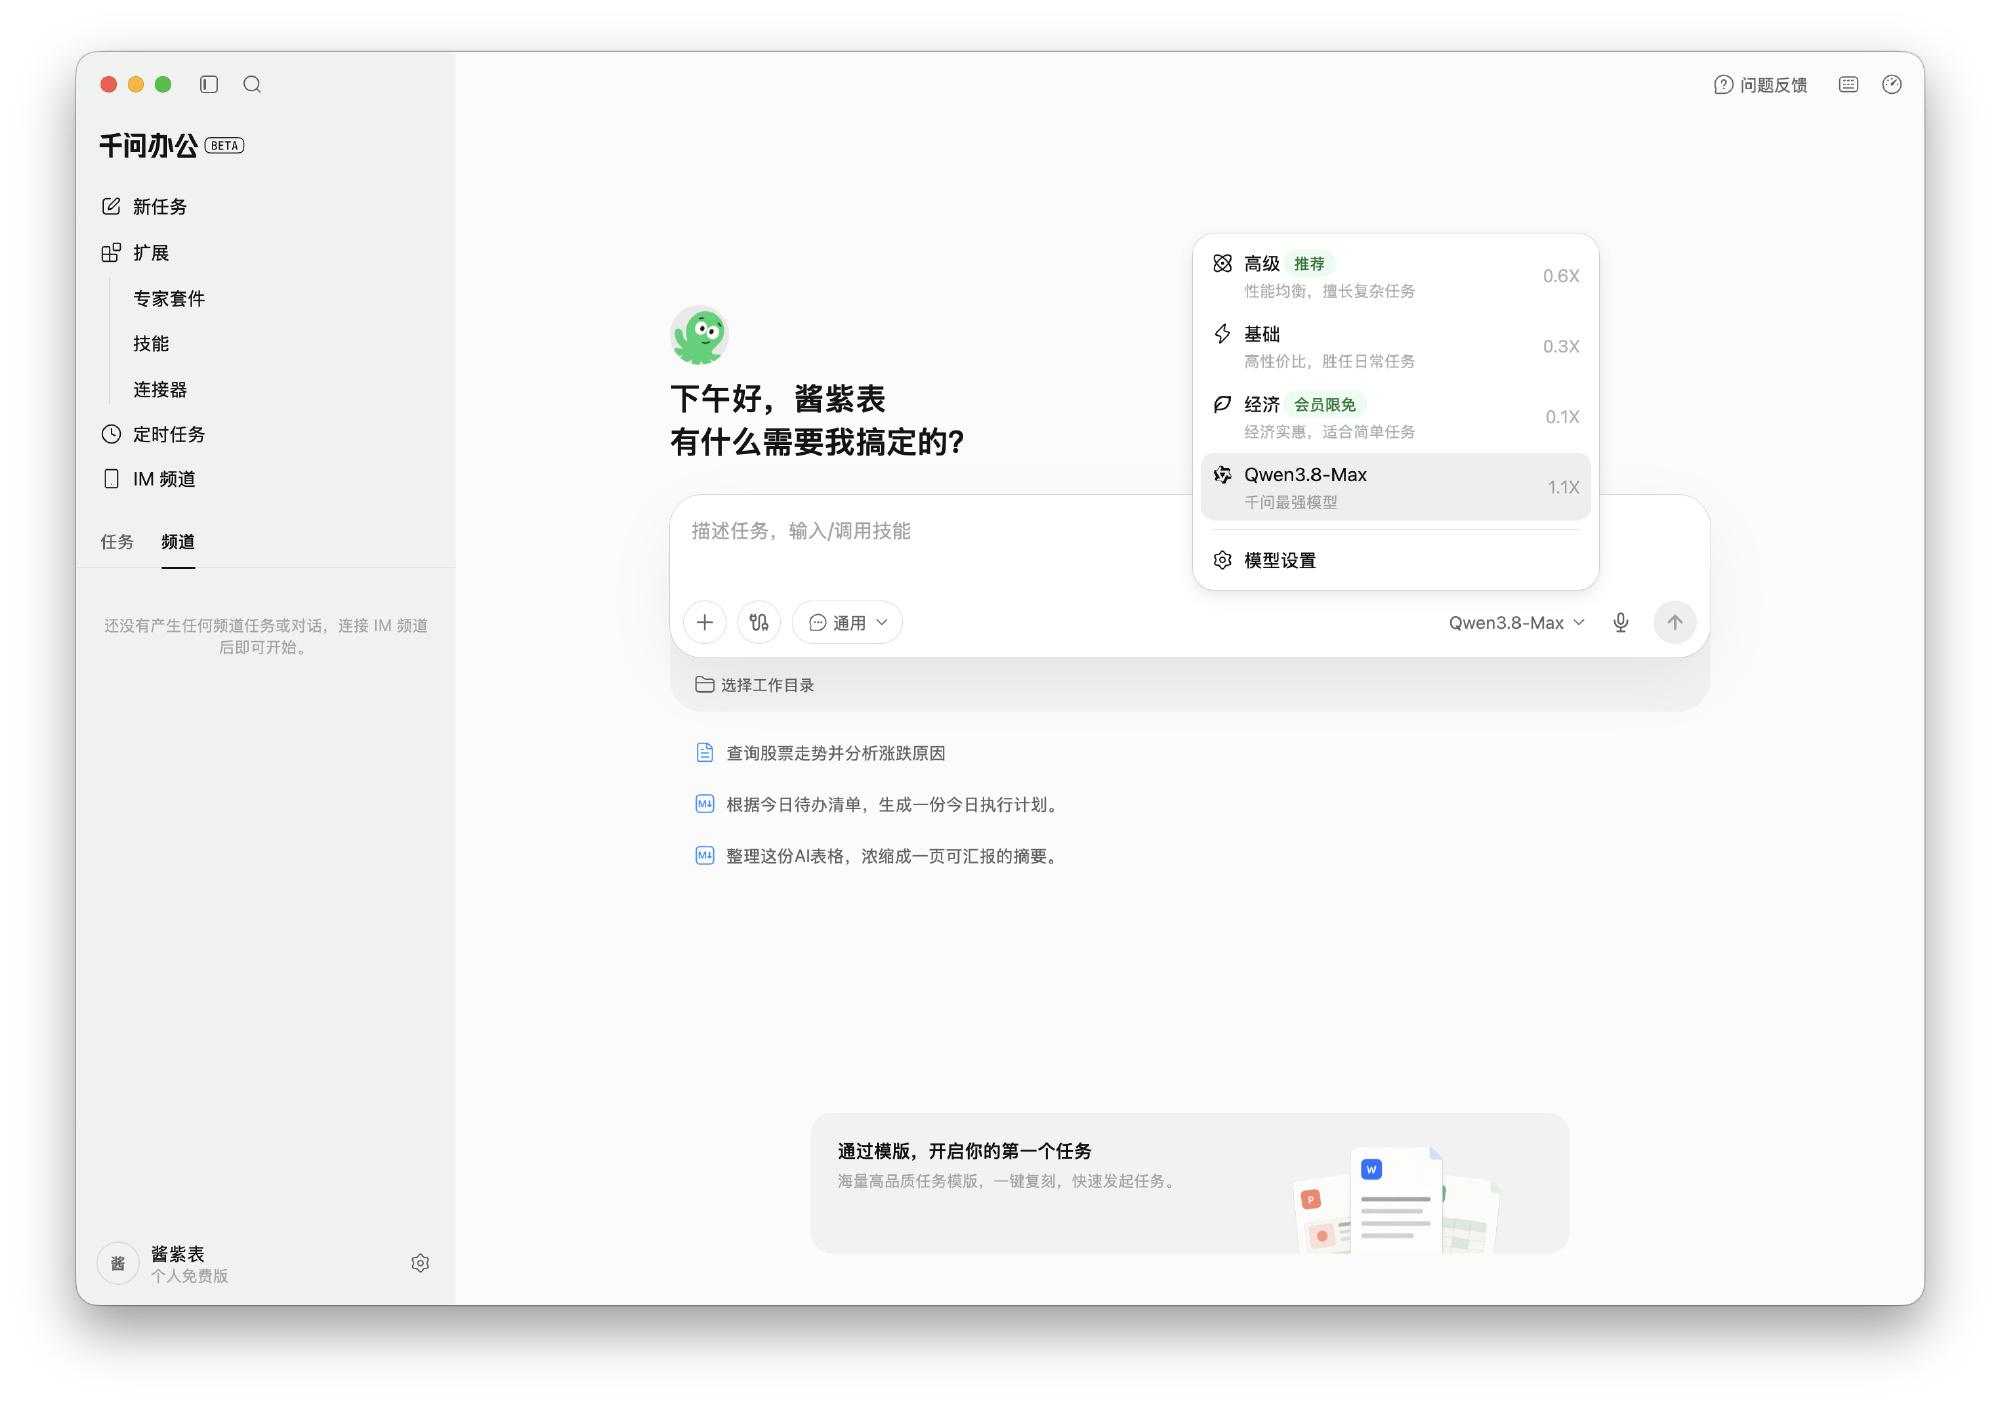Open the search magnifier icon
Viewport: 2000px width, 1405px height.
point(252,84)
